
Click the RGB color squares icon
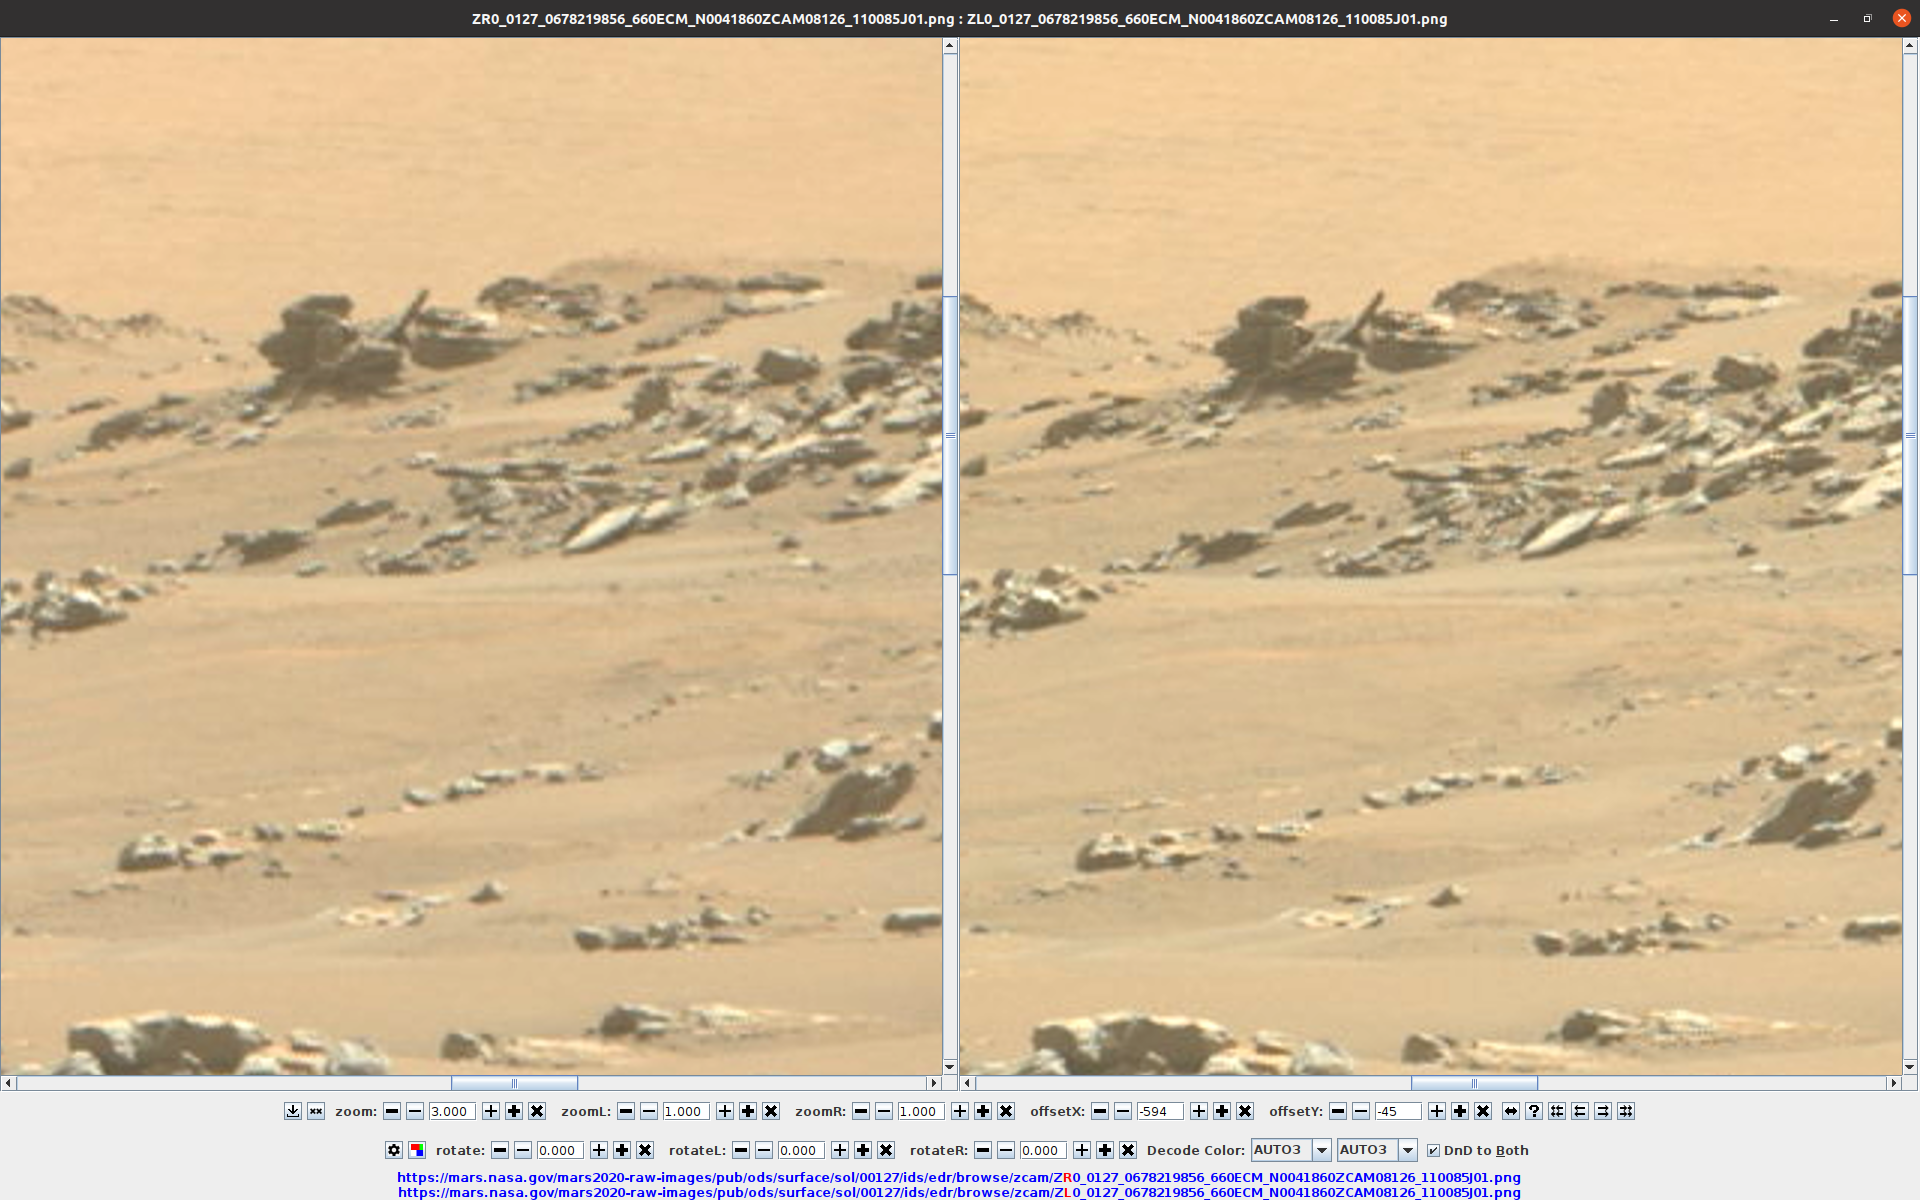click(417, 1150)
